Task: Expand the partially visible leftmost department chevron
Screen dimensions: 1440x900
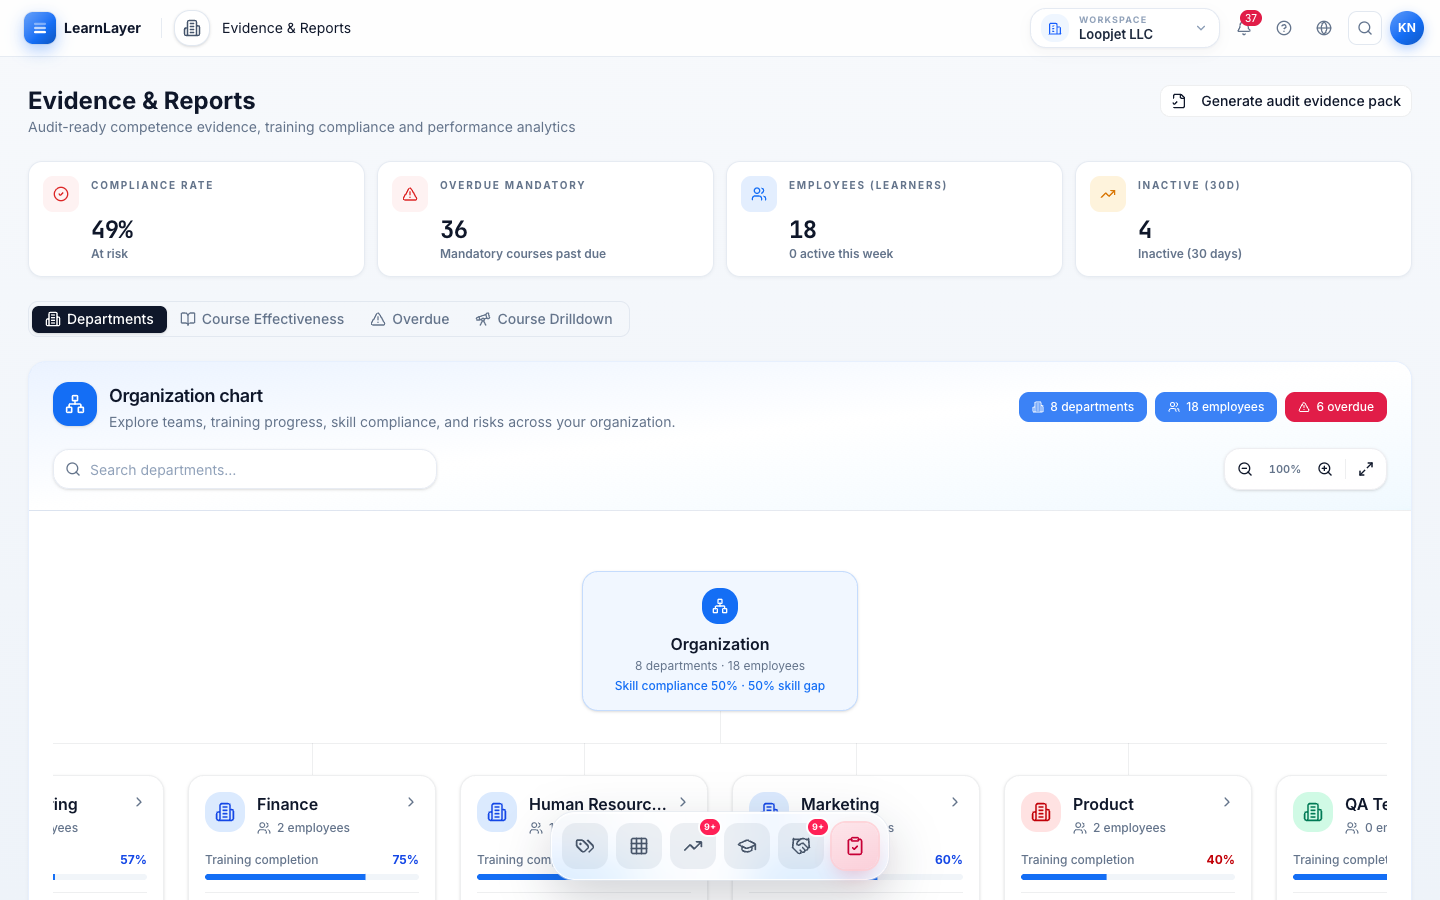Action: 139,802
